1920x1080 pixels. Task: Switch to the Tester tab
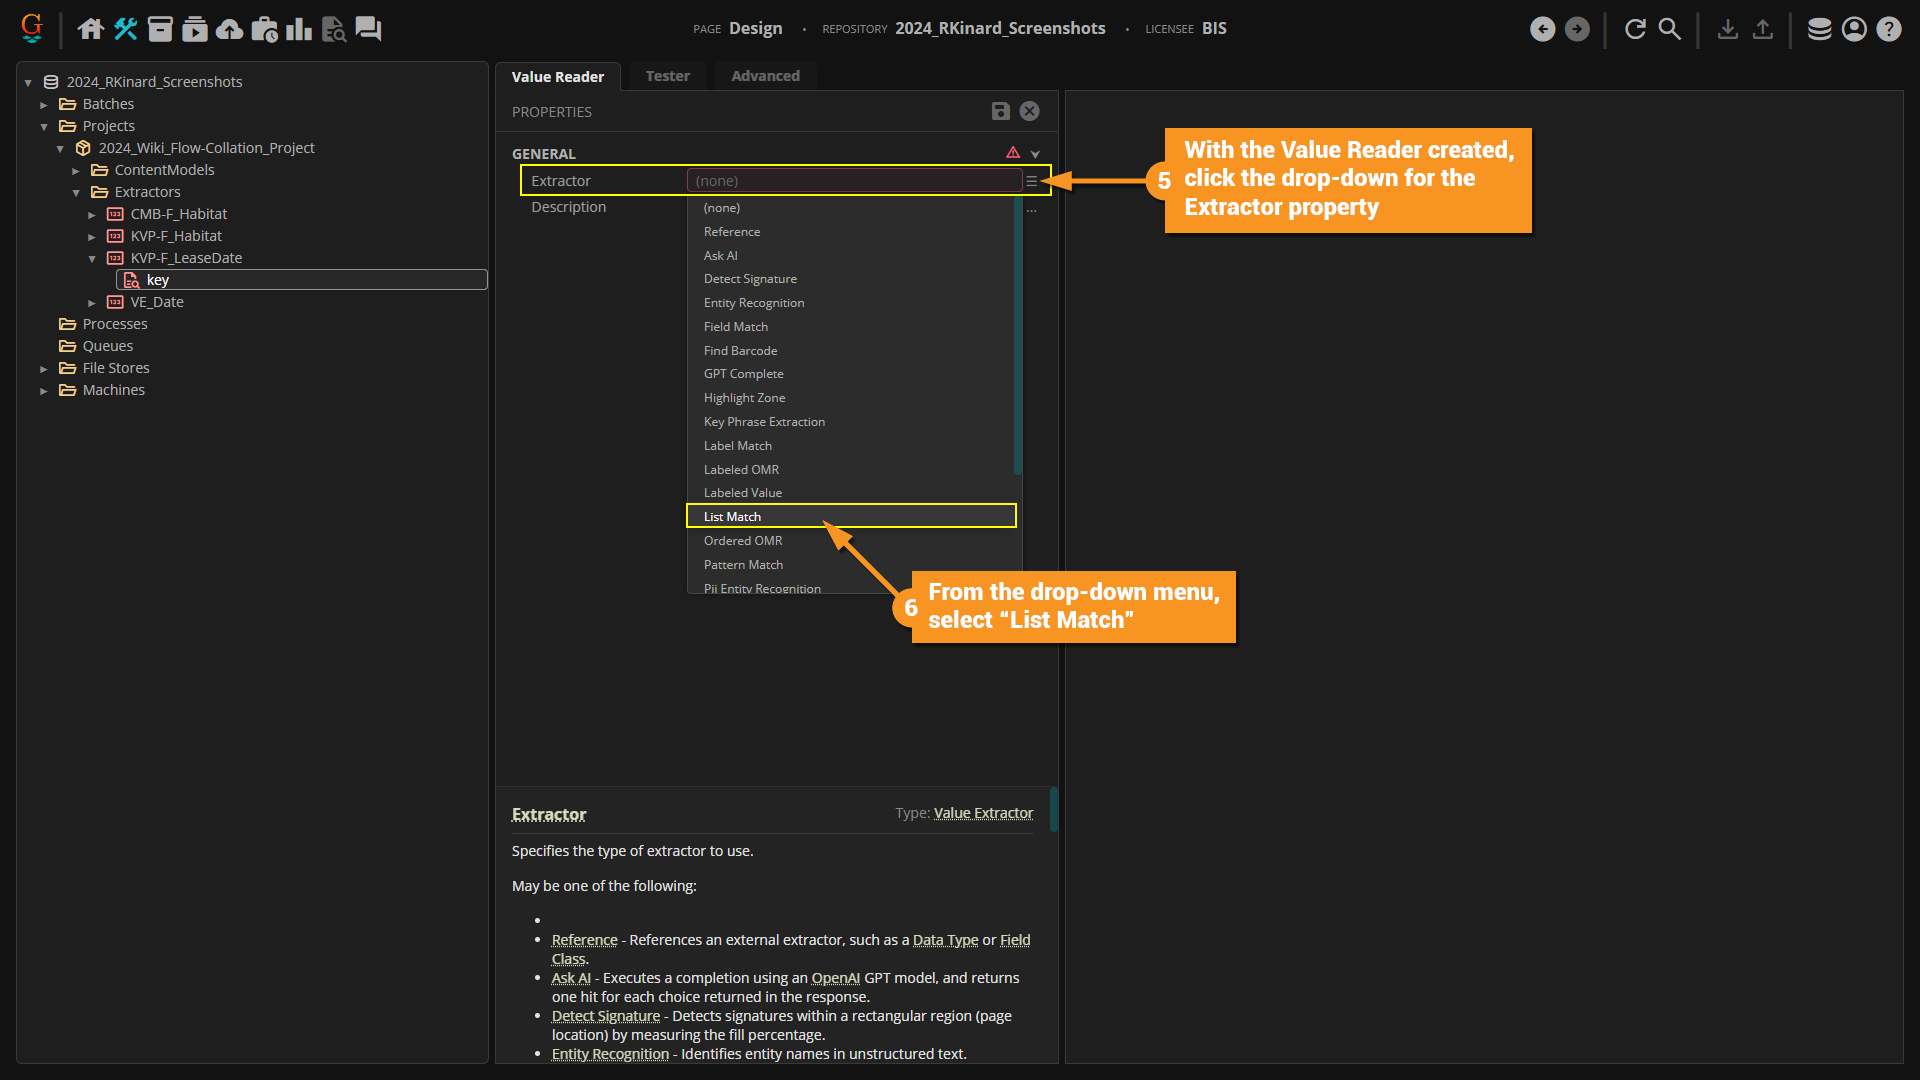click(667, 76)
